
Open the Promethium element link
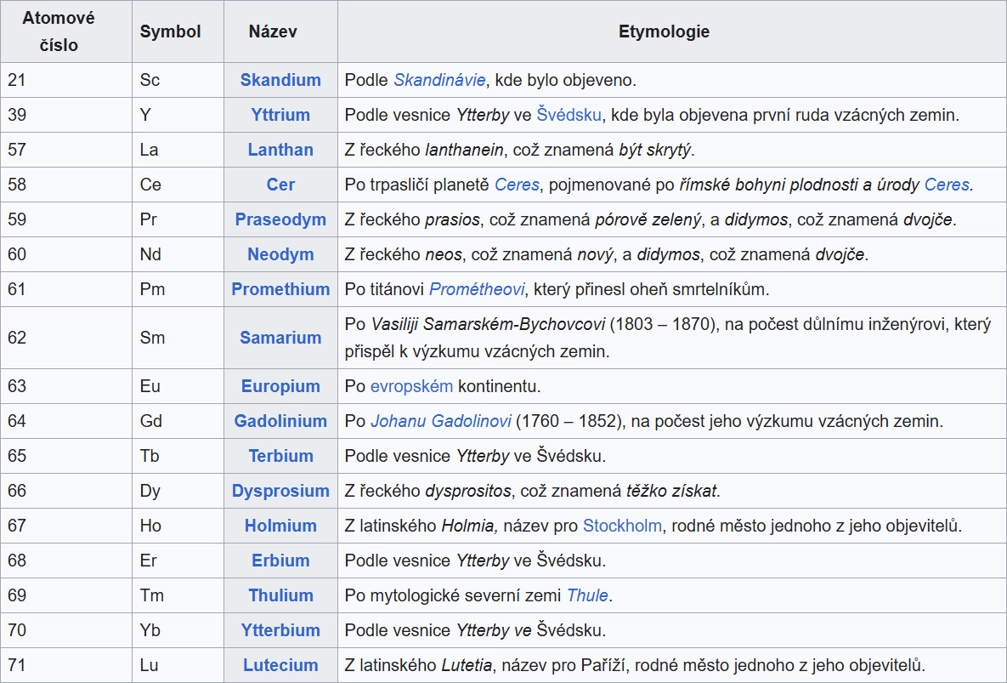pos(280,288)
